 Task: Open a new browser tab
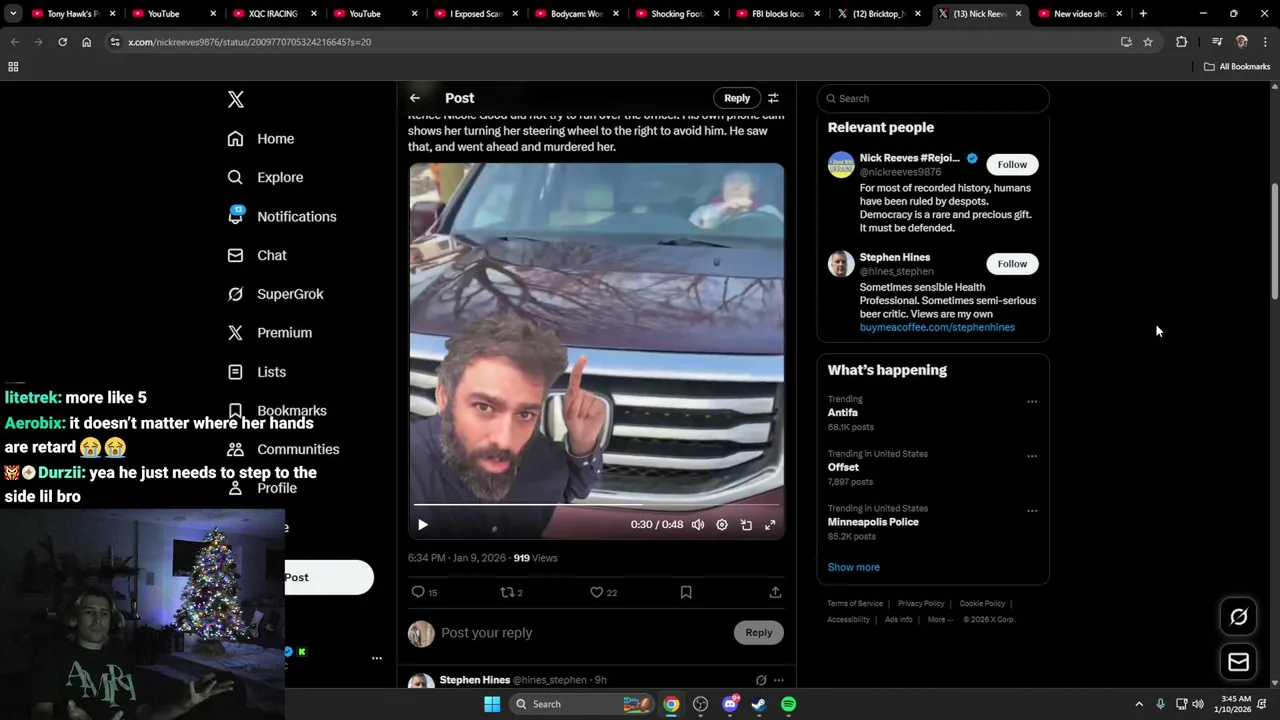[1143, 14]
